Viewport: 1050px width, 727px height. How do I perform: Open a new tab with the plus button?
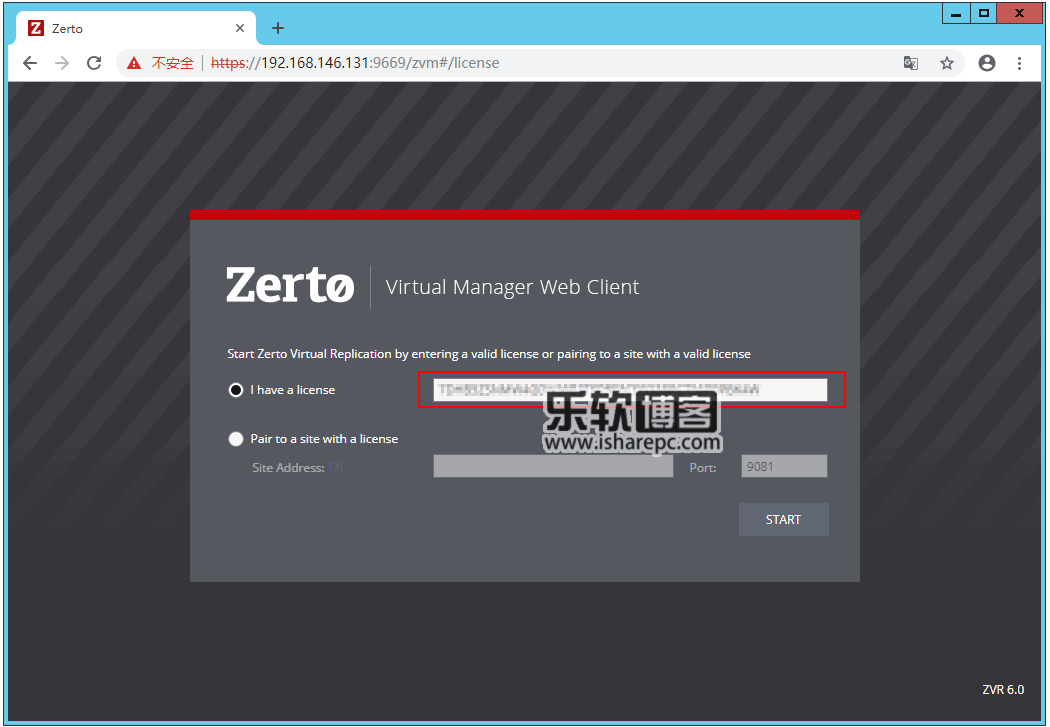[x=278, y=28]
